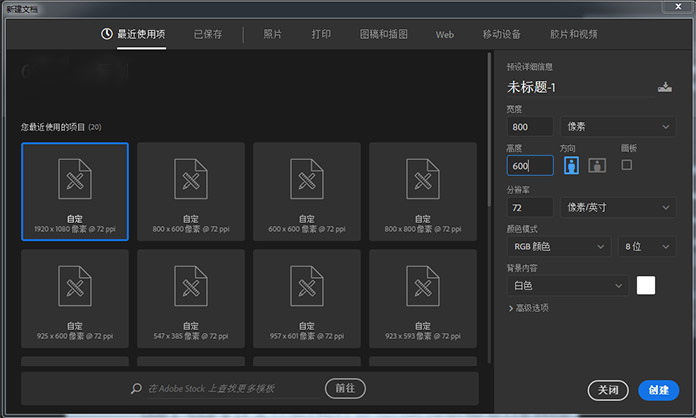Select the 547 x 385 像素 preset

[x=191, y=299]
